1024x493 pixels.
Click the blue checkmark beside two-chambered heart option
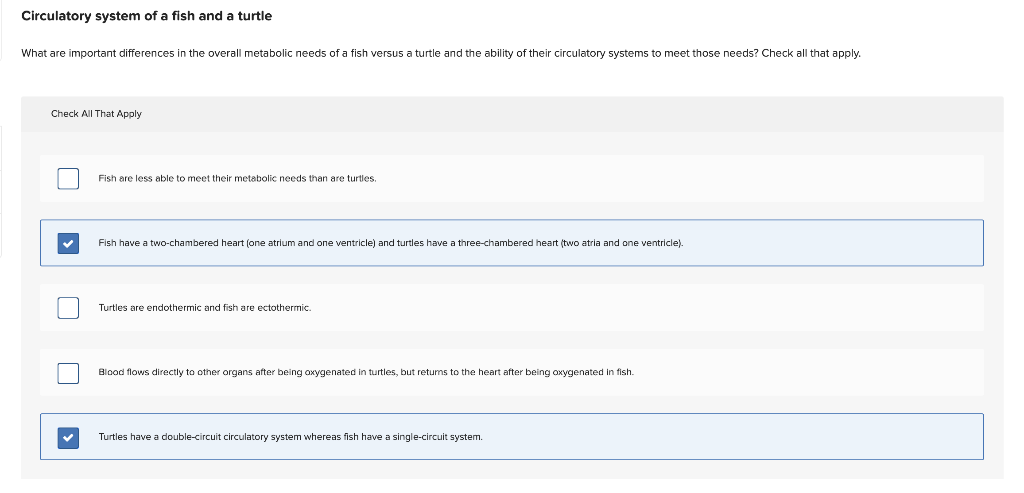pos(68,243)
